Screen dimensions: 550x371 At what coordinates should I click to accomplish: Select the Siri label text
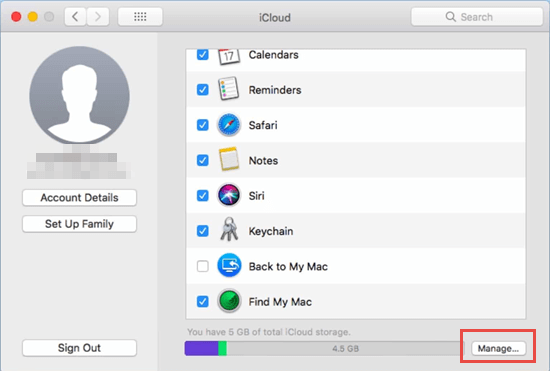pyautogui.click(x=256, y=196)
